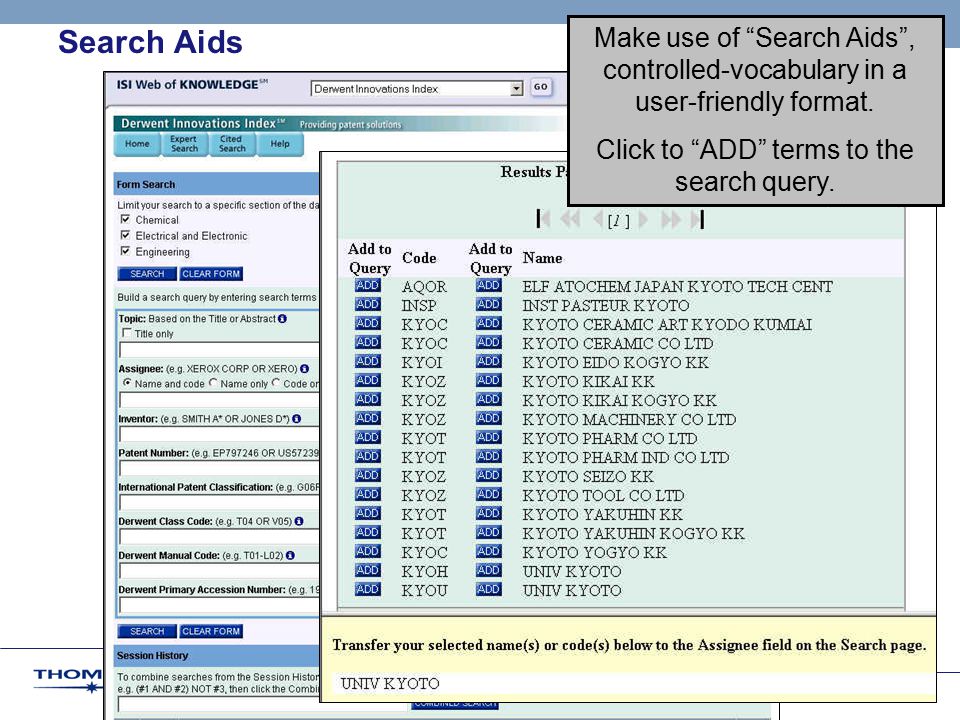Click the Patent Number input field
This screenshot has height=720, width=960.
(x=219, y=469)
